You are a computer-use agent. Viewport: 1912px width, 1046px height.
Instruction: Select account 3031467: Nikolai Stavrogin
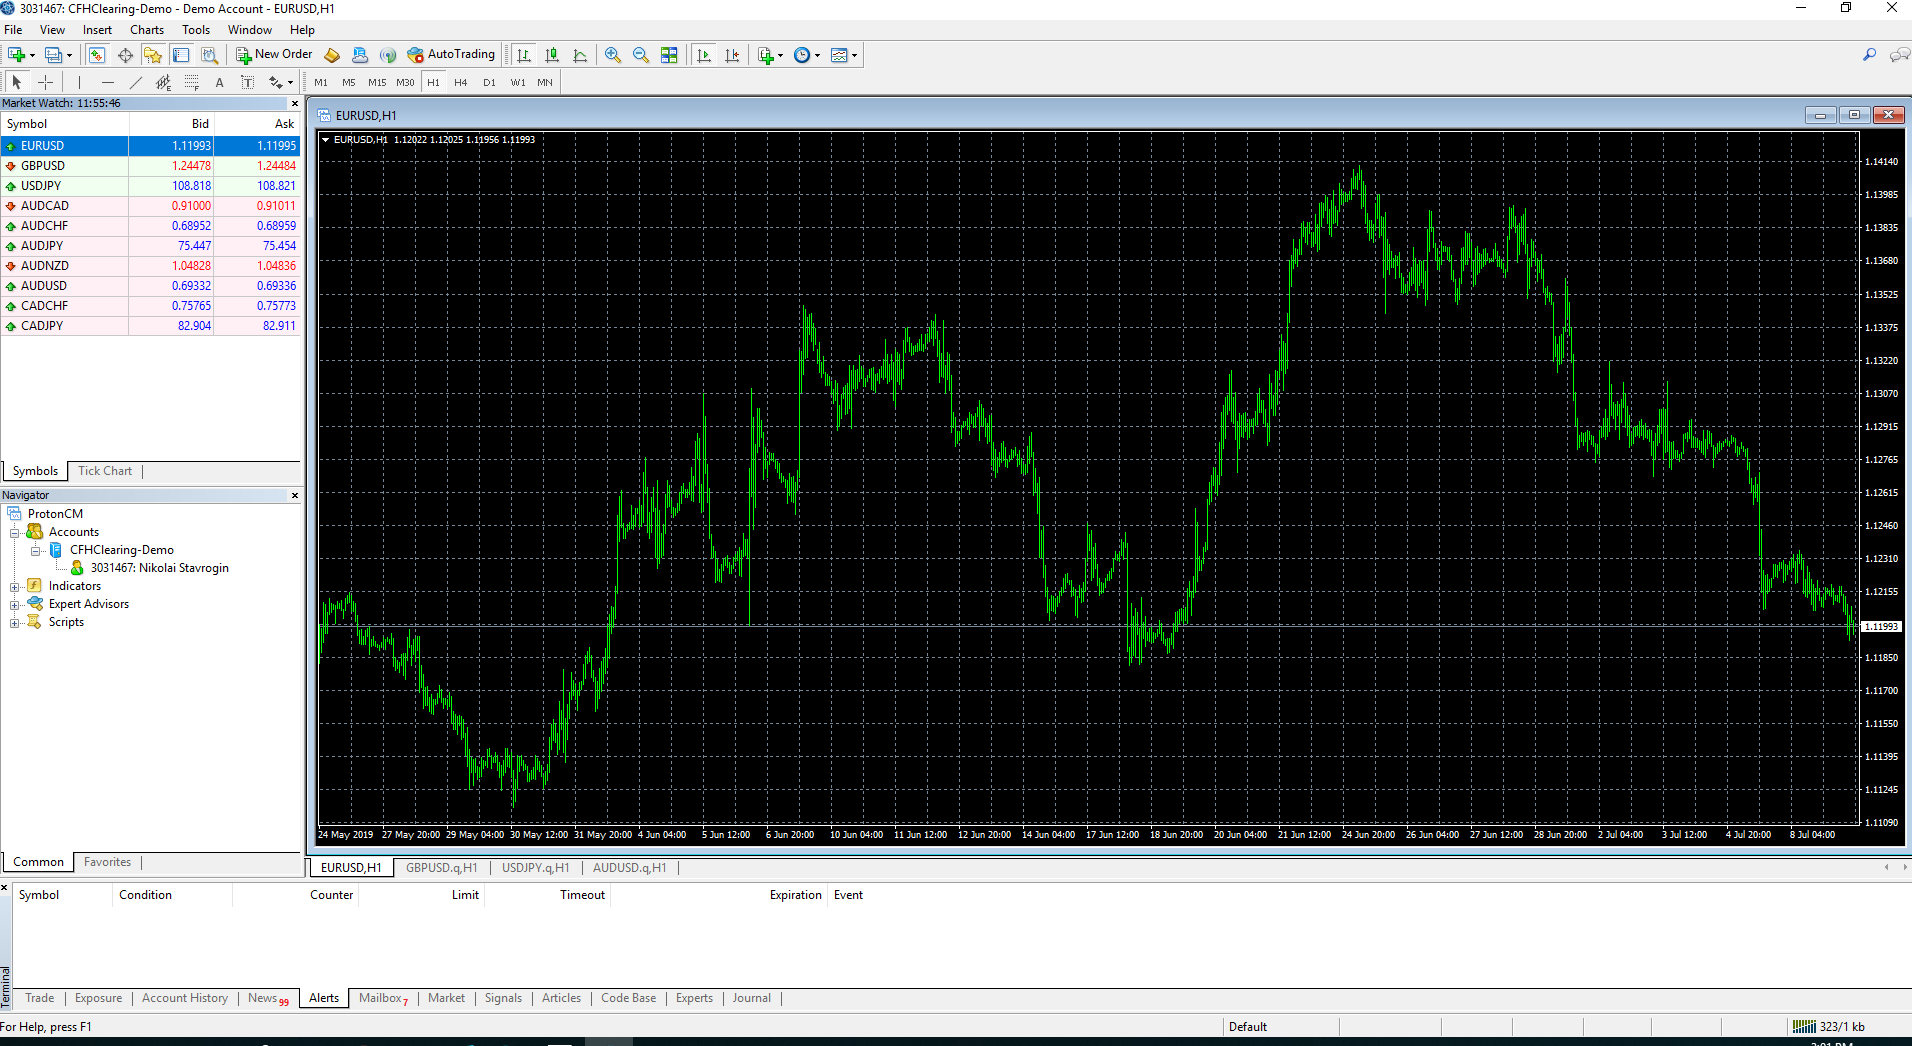160,568
